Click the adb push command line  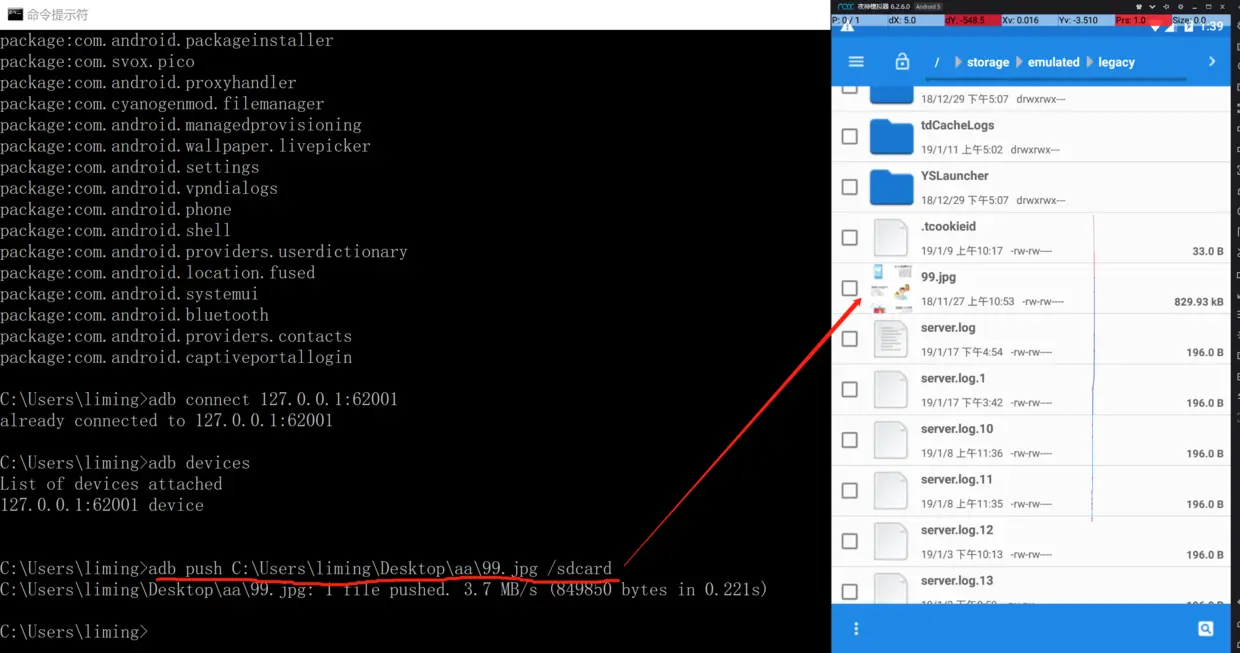point(306,568)
